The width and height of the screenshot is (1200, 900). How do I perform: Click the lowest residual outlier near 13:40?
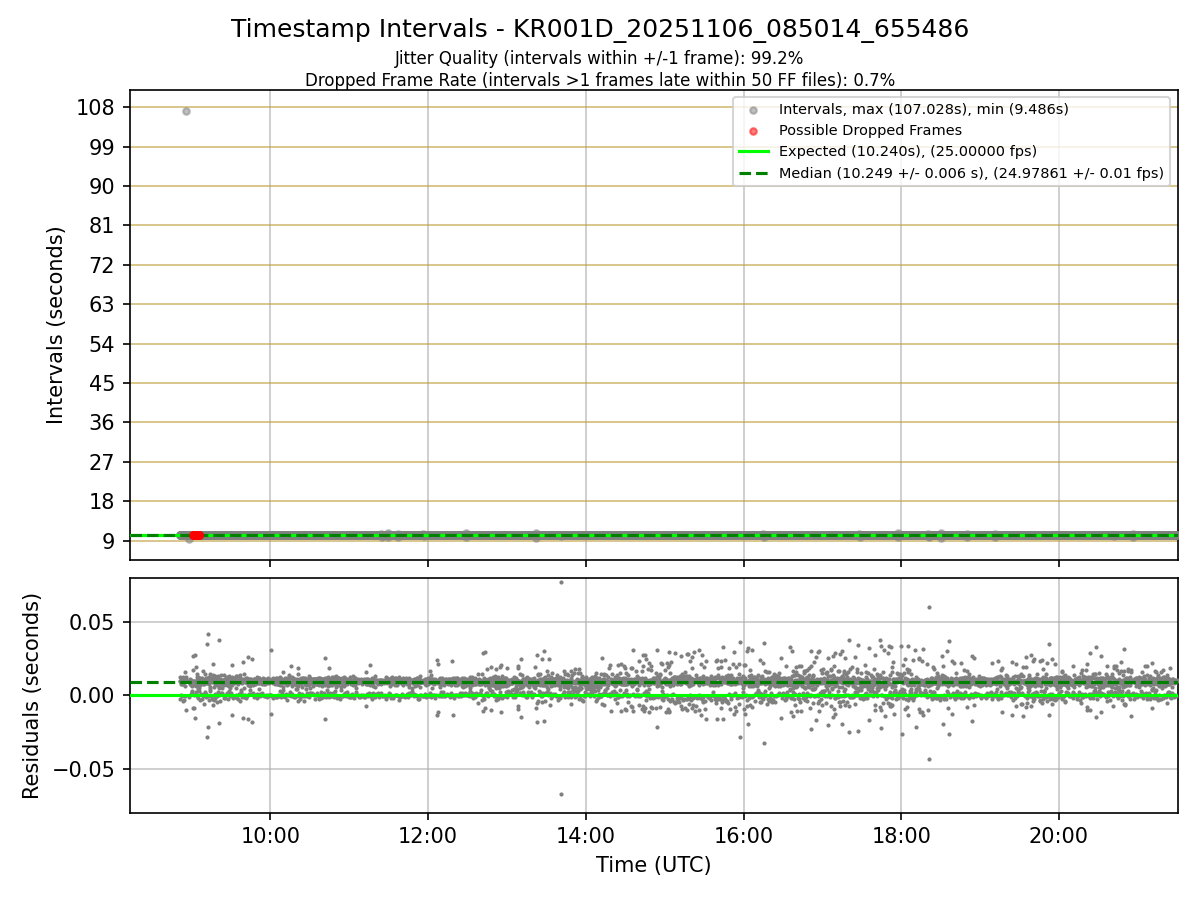pos(561,794)
